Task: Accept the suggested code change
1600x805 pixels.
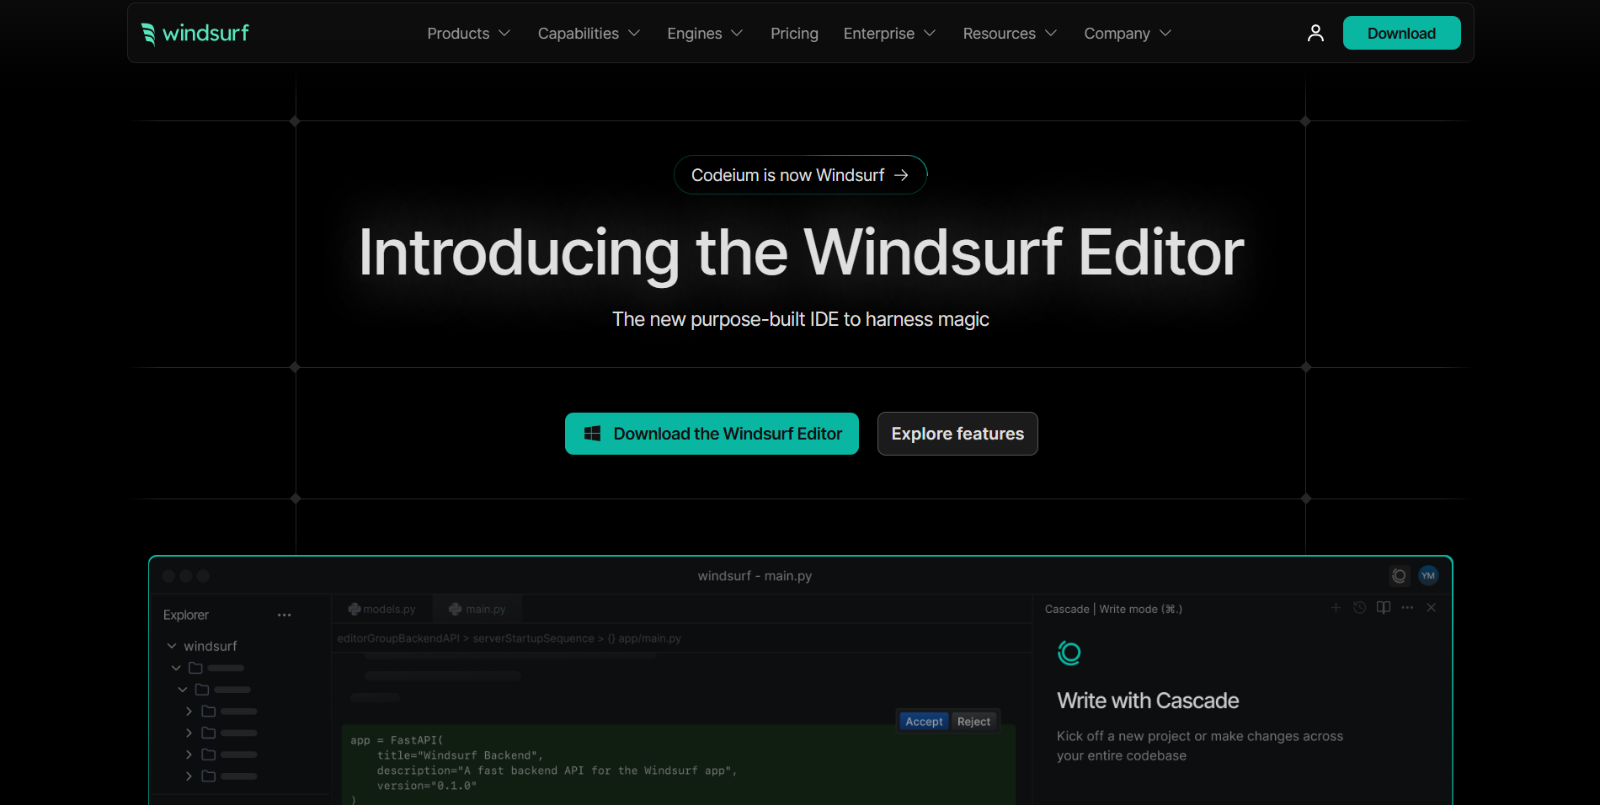Action: tap(923, 721)
